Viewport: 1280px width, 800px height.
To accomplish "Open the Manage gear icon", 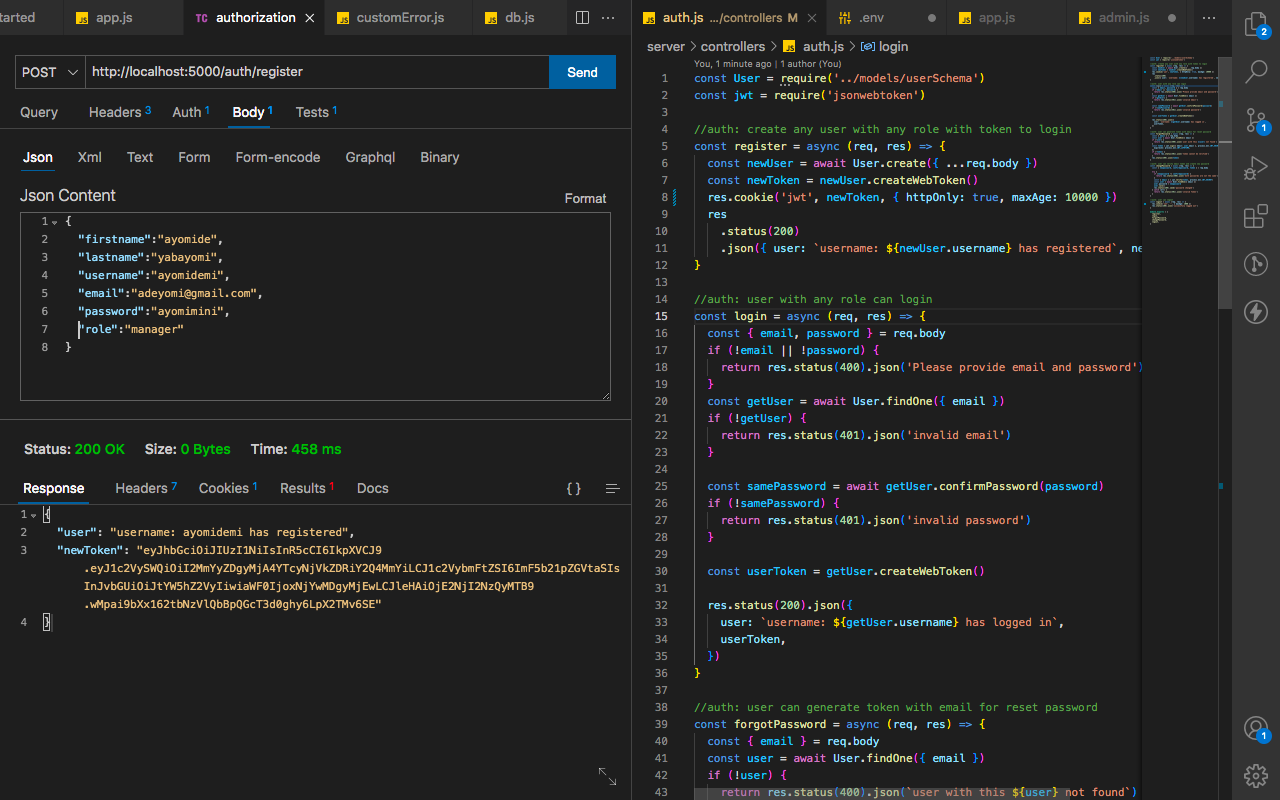I will click(1256, 775).
